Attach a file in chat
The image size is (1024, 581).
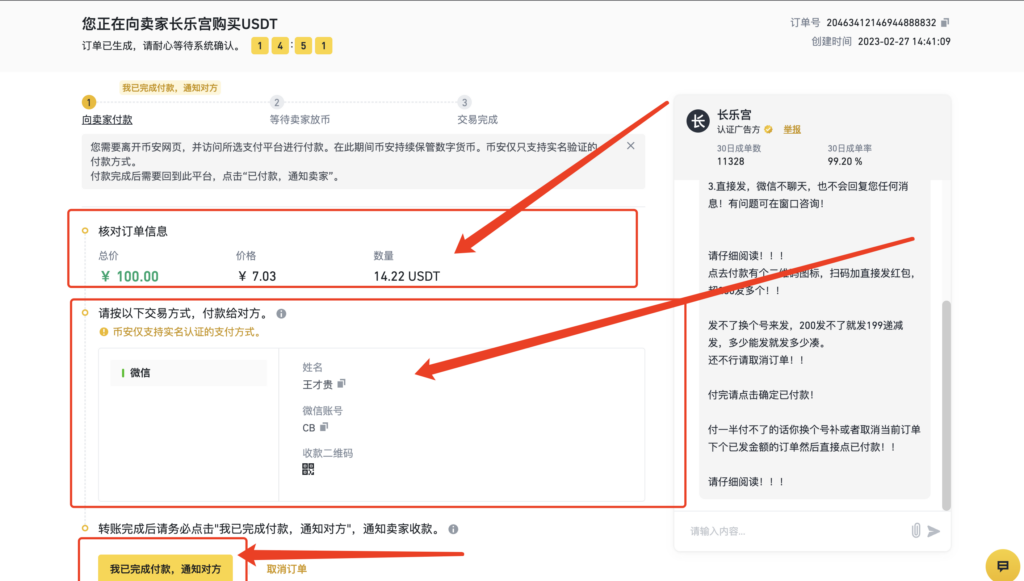(916, 531)
